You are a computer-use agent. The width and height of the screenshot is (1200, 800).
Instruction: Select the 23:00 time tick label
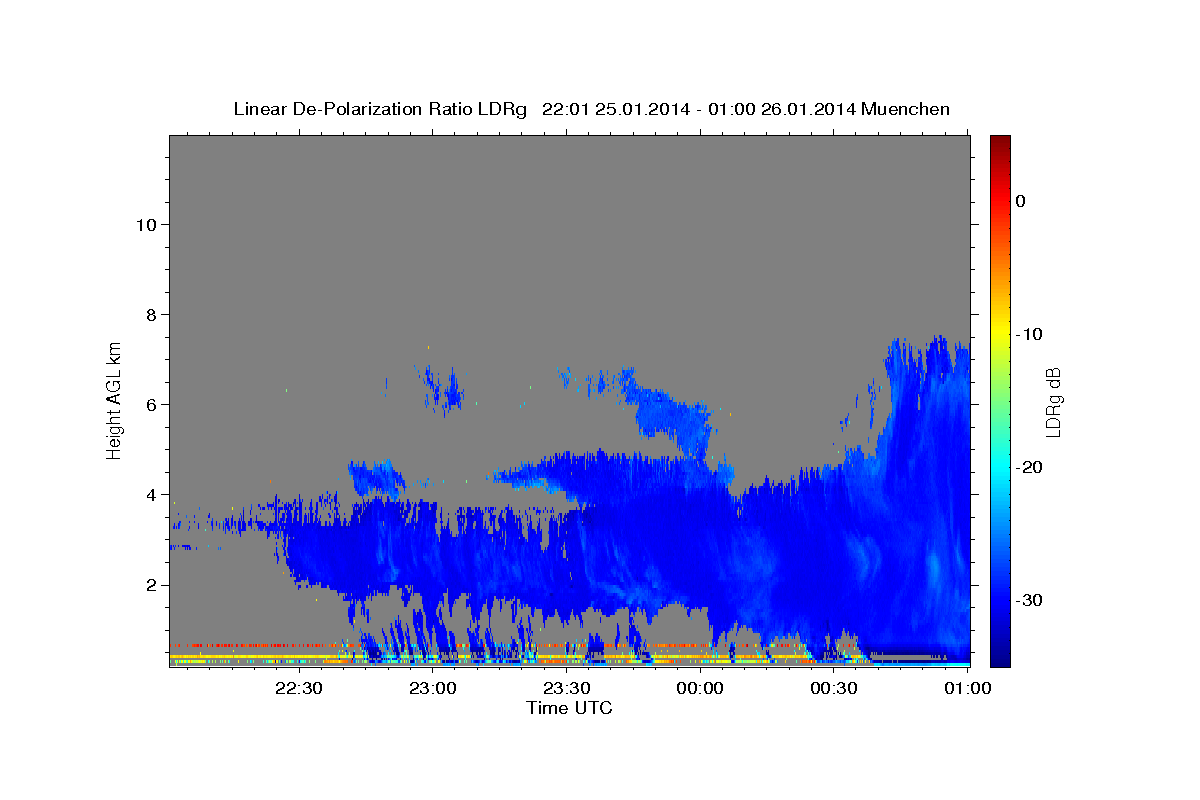pyautogui.click(x=433, y=688)
